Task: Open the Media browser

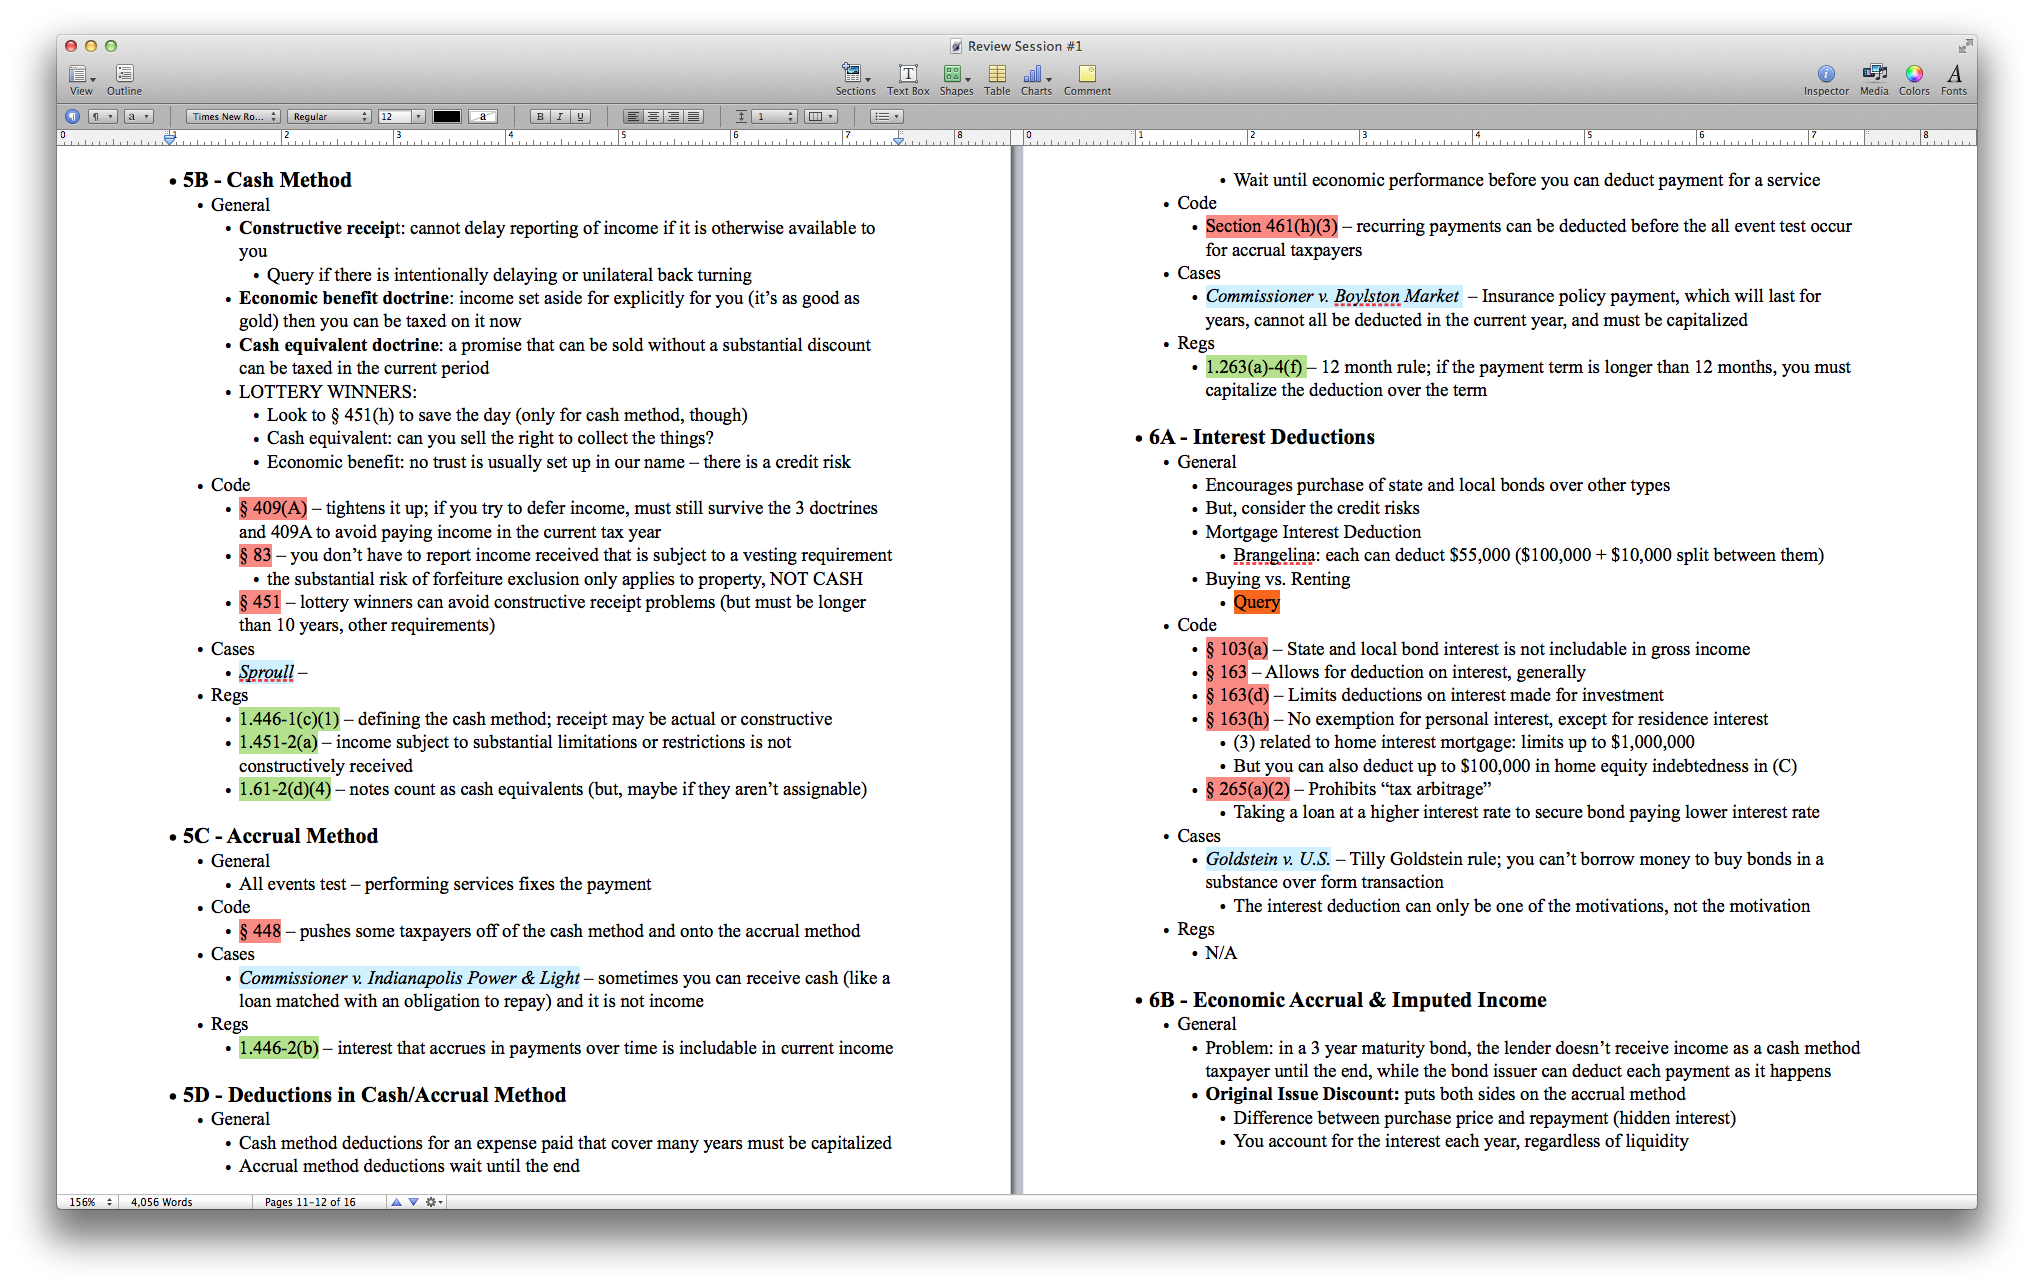Action: pos(1874,79)
